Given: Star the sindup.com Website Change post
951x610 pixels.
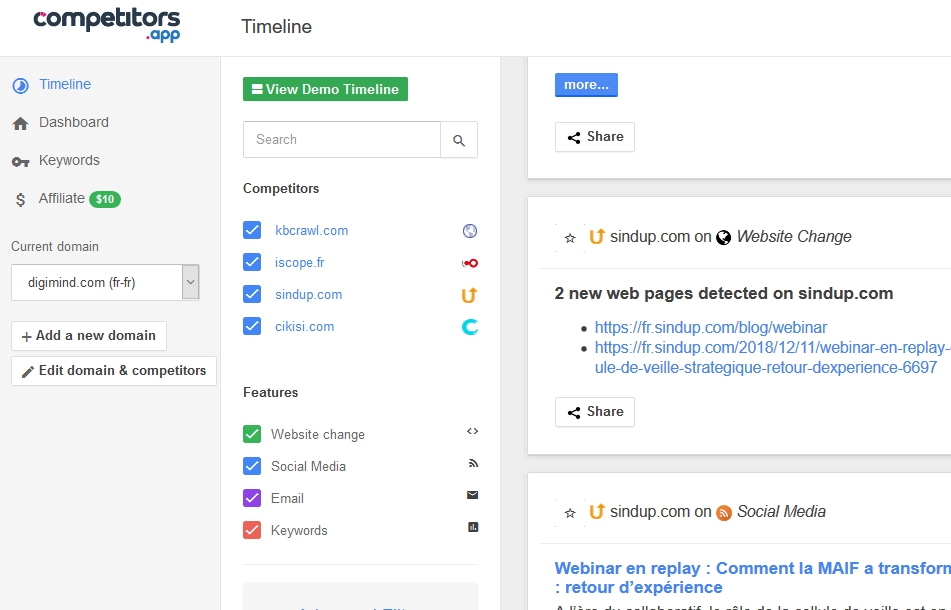Looking at the screenshot, I should [x=570, y=238].
